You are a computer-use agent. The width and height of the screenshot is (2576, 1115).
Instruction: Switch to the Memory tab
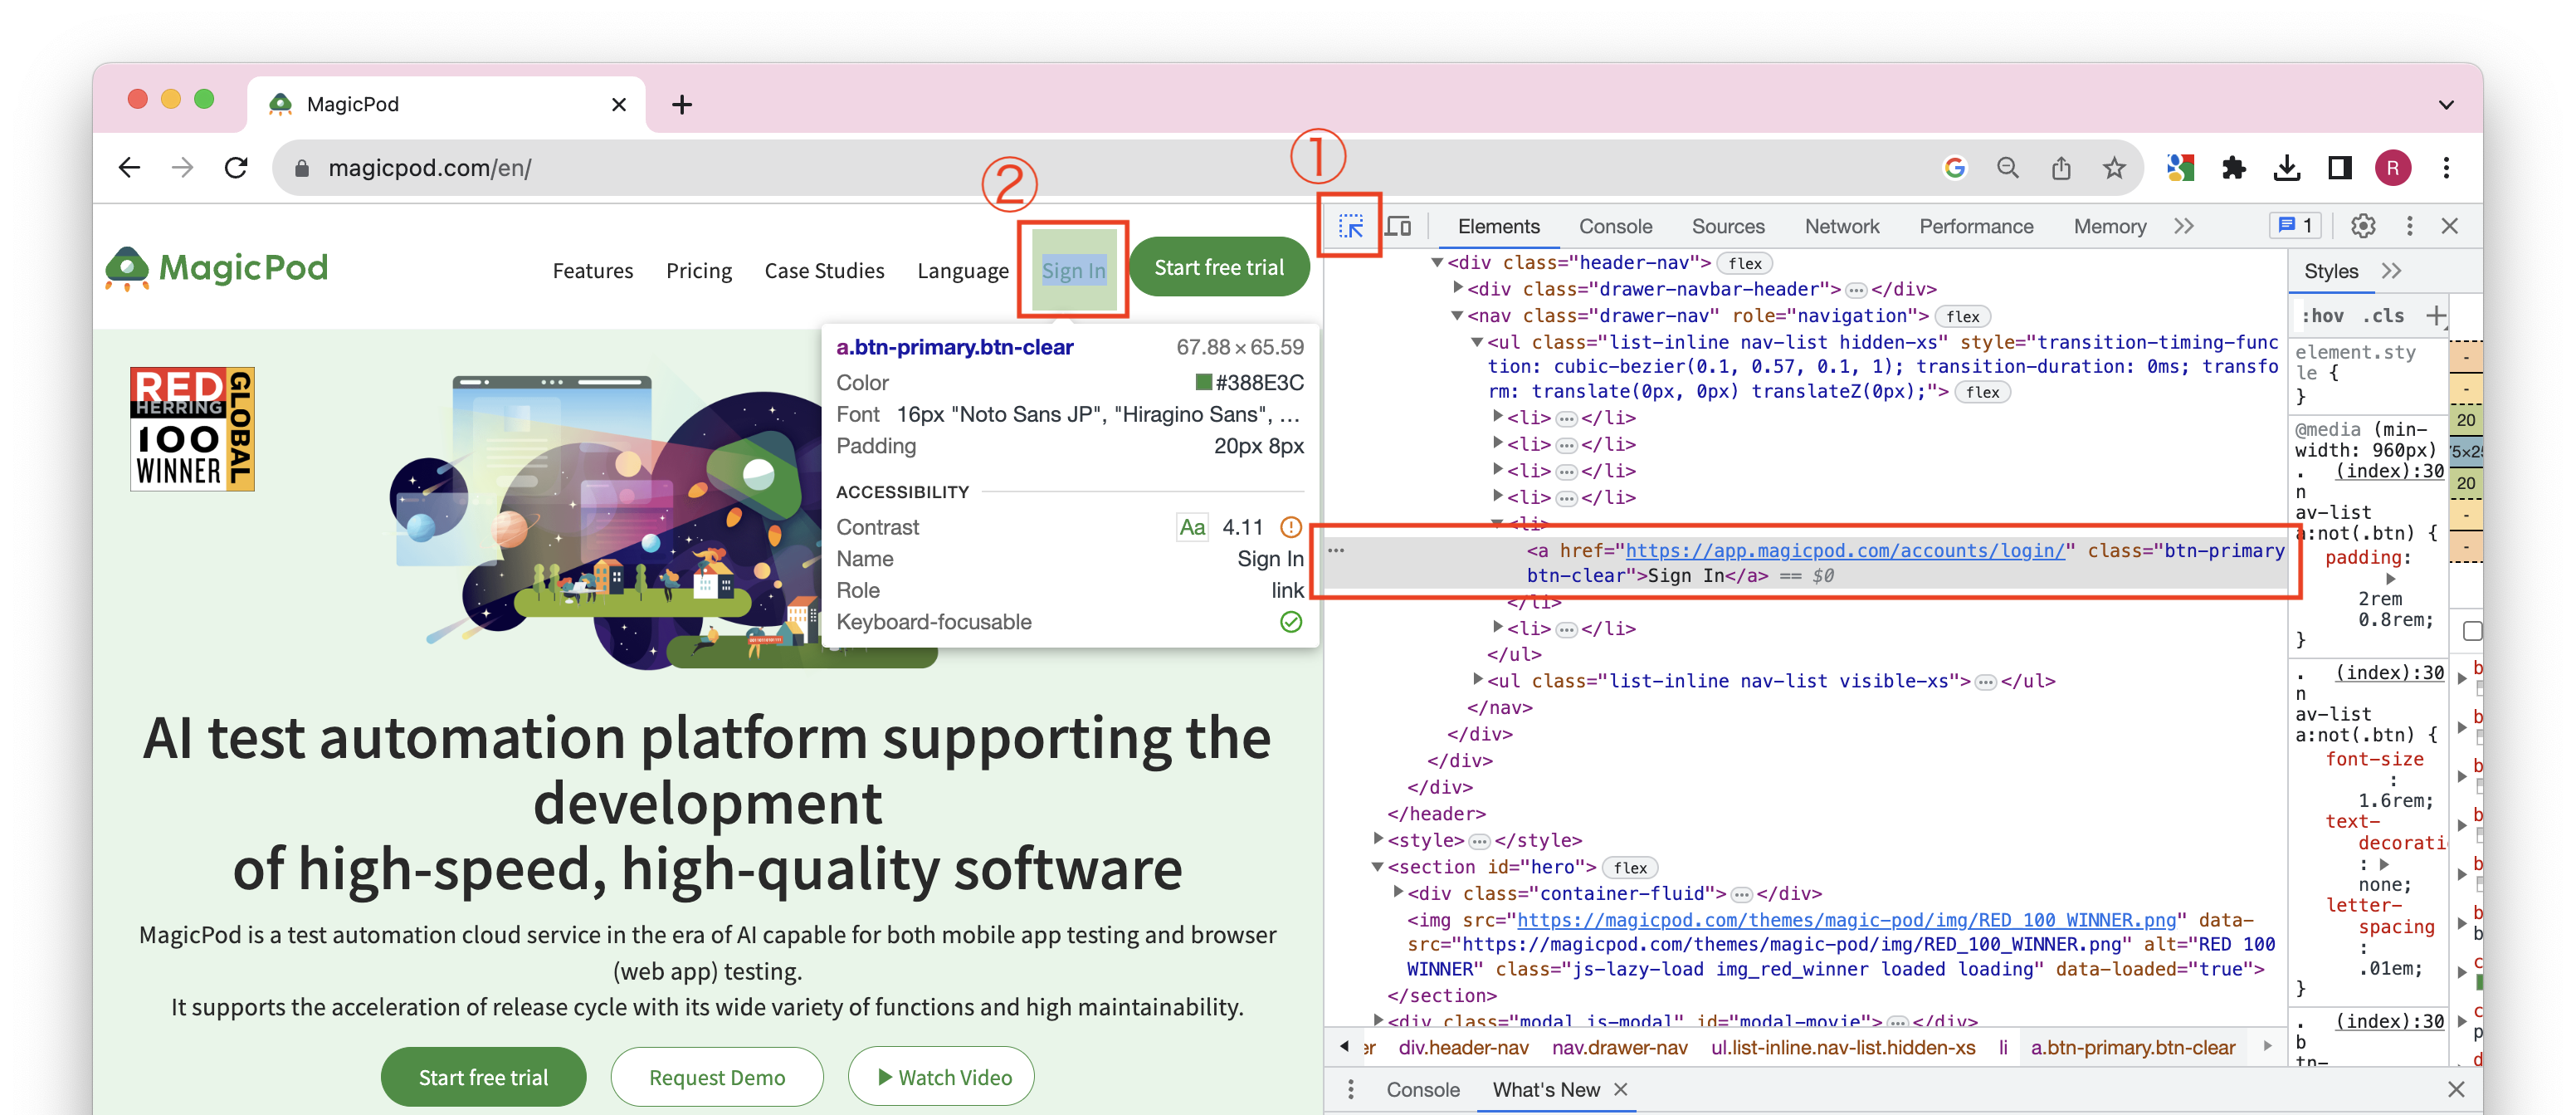coord(2110,227)
